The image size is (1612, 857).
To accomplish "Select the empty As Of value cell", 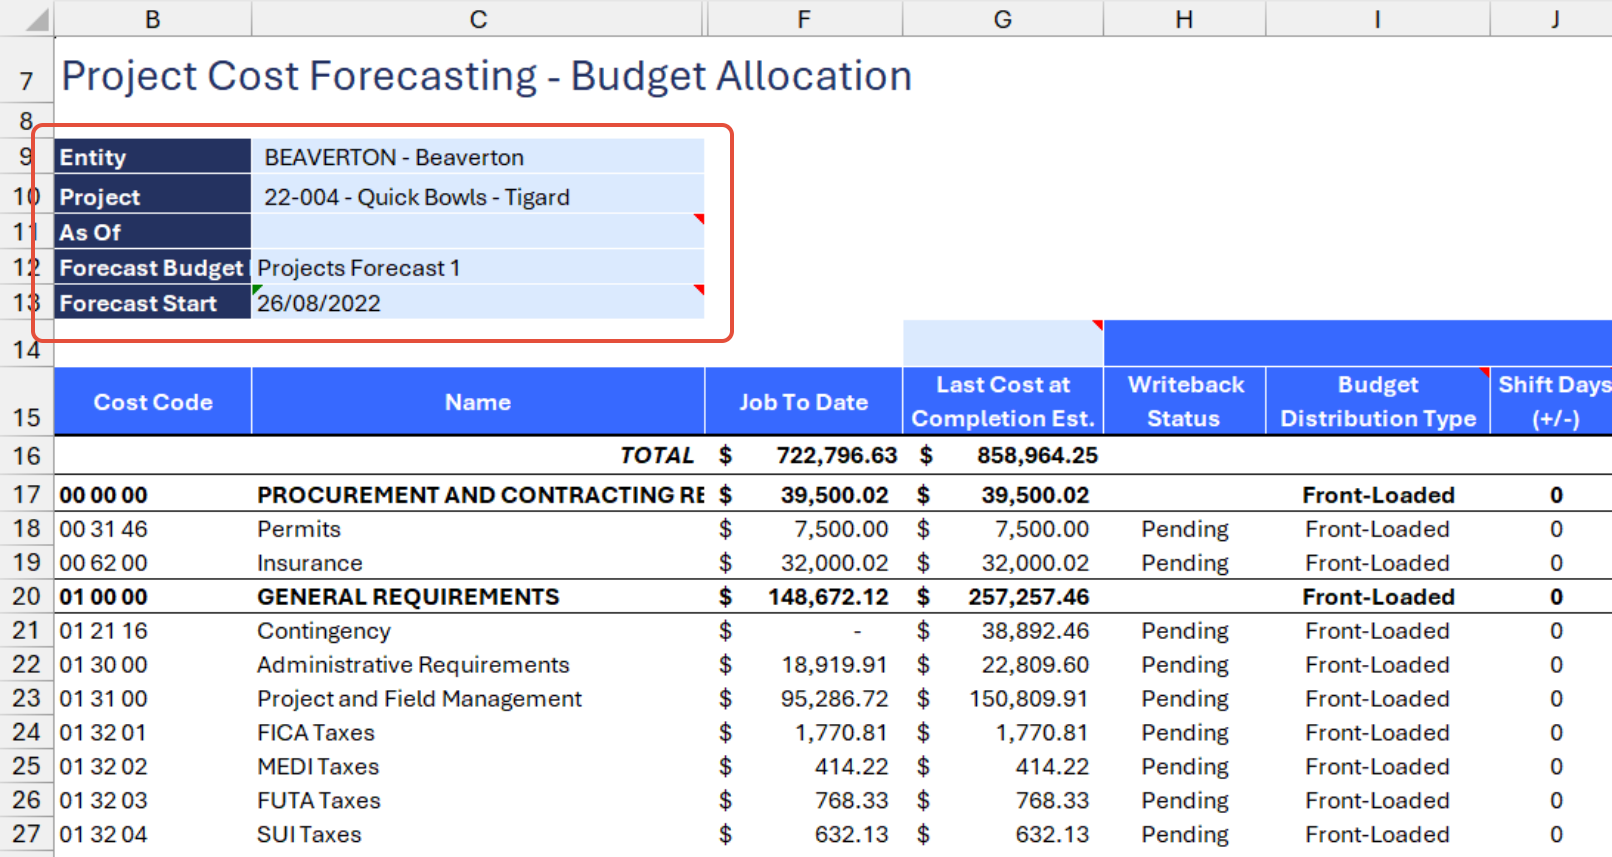I will pos(477,232).
